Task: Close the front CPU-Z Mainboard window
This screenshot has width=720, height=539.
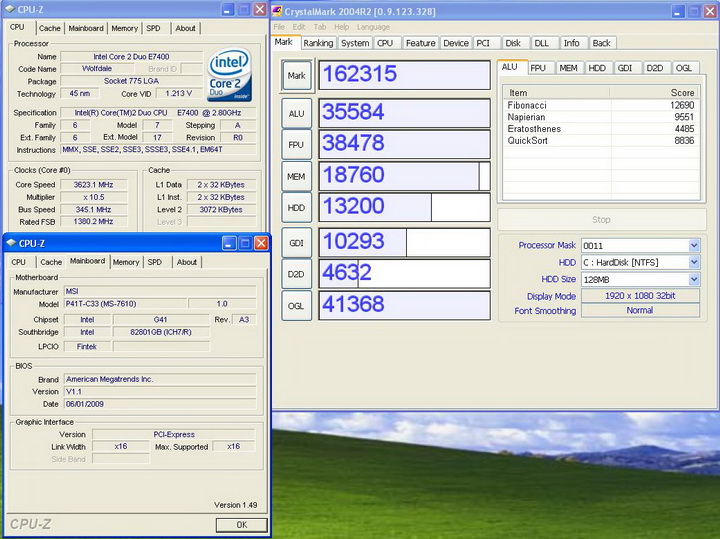Action: pyautogui.click(x=261, y=243)
